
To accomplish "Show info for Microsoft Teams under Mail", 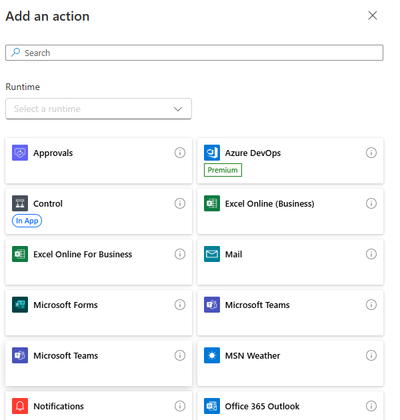I will [x=371, y=305].
